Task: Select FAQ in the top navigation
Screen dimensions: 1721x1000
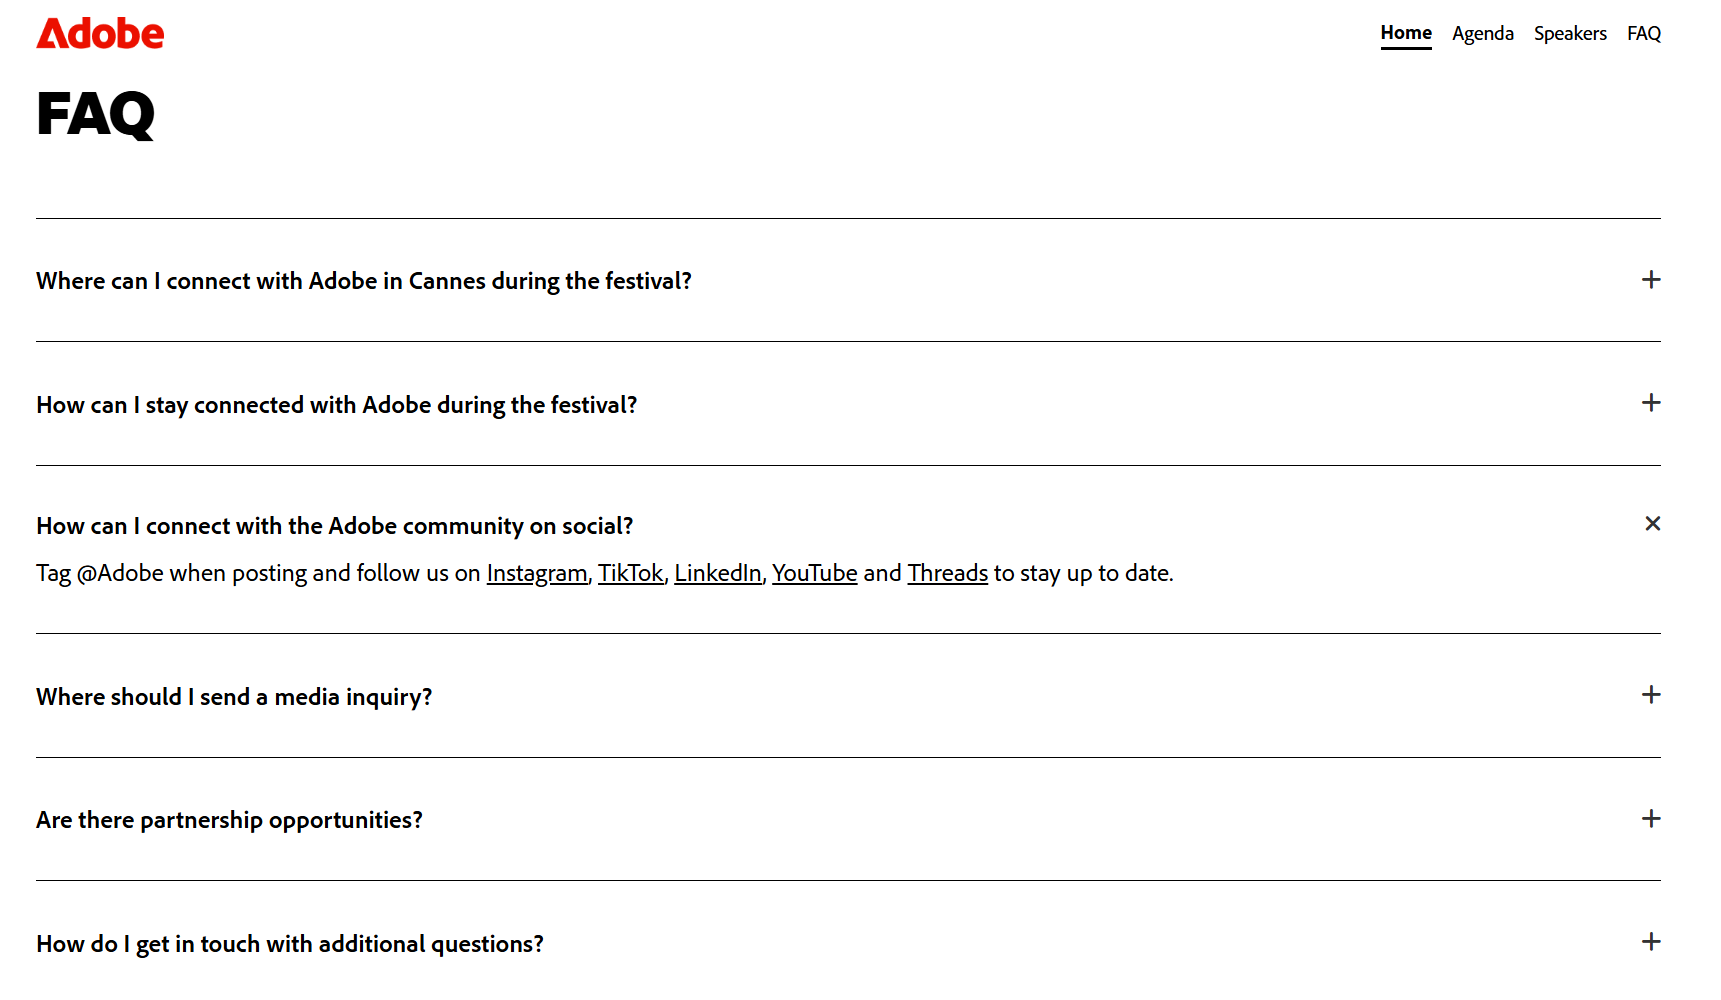Action: (x=1644, y=34)
